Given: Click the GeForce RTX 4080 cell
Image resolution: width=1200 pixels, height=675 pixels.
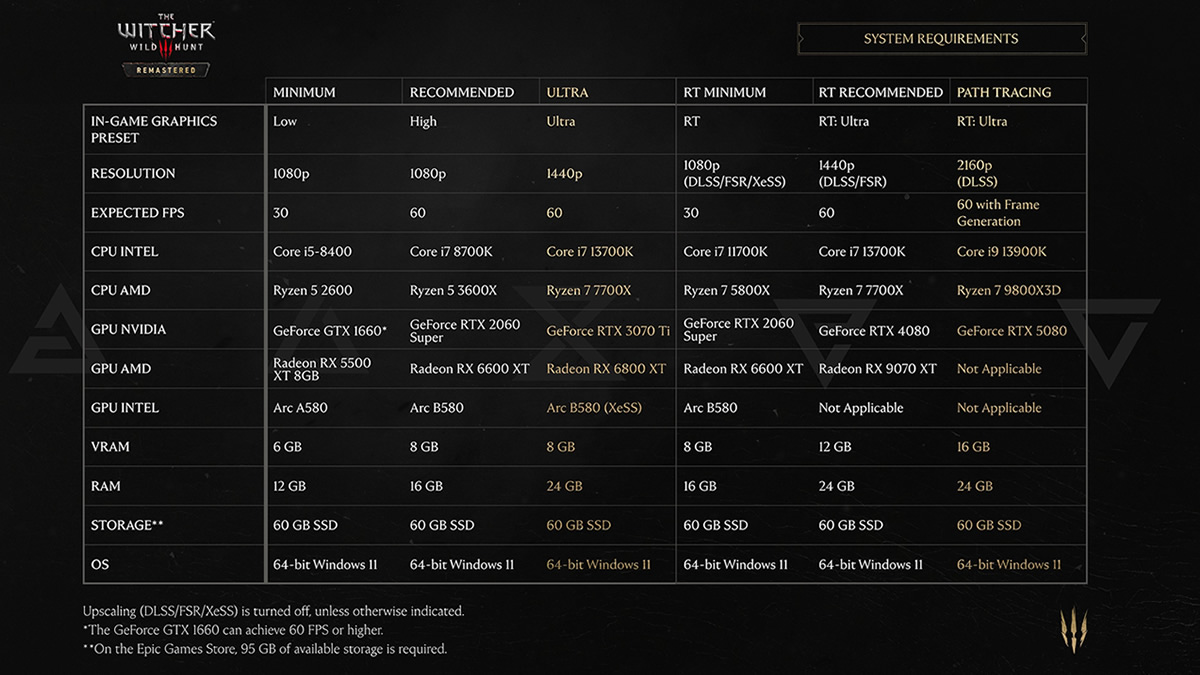Looking at the screenshot, I should 874,330.
